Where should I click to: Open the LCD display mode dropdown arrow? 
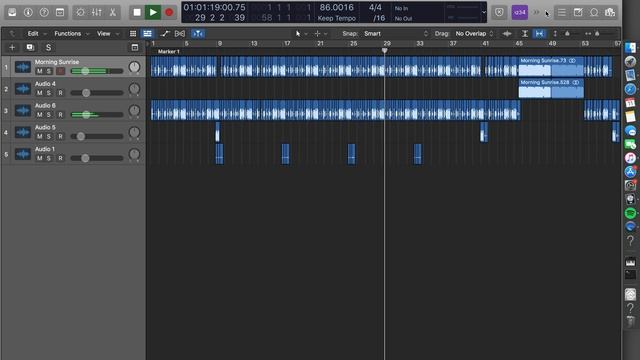point(484,12)
